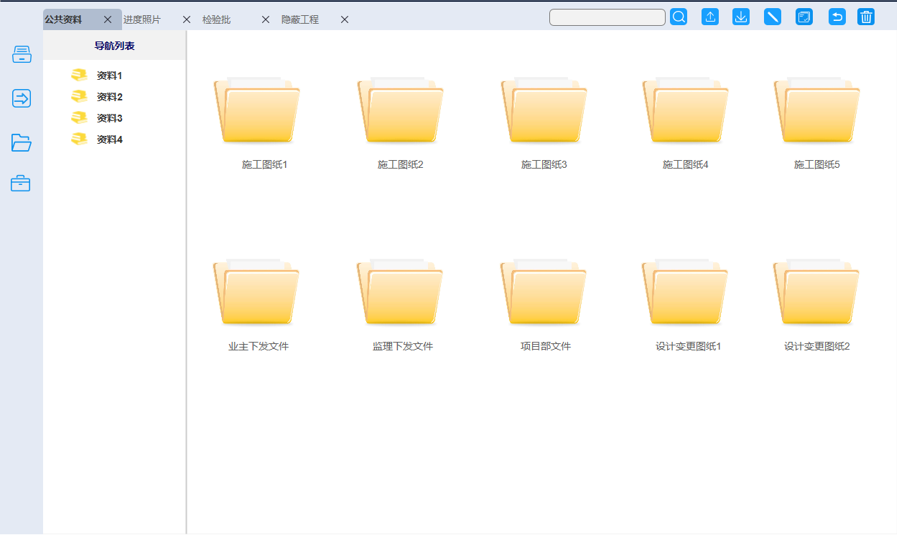Switch to the 进度照片 tab
This screenshot has height=535, width=897.
[142, 20]
